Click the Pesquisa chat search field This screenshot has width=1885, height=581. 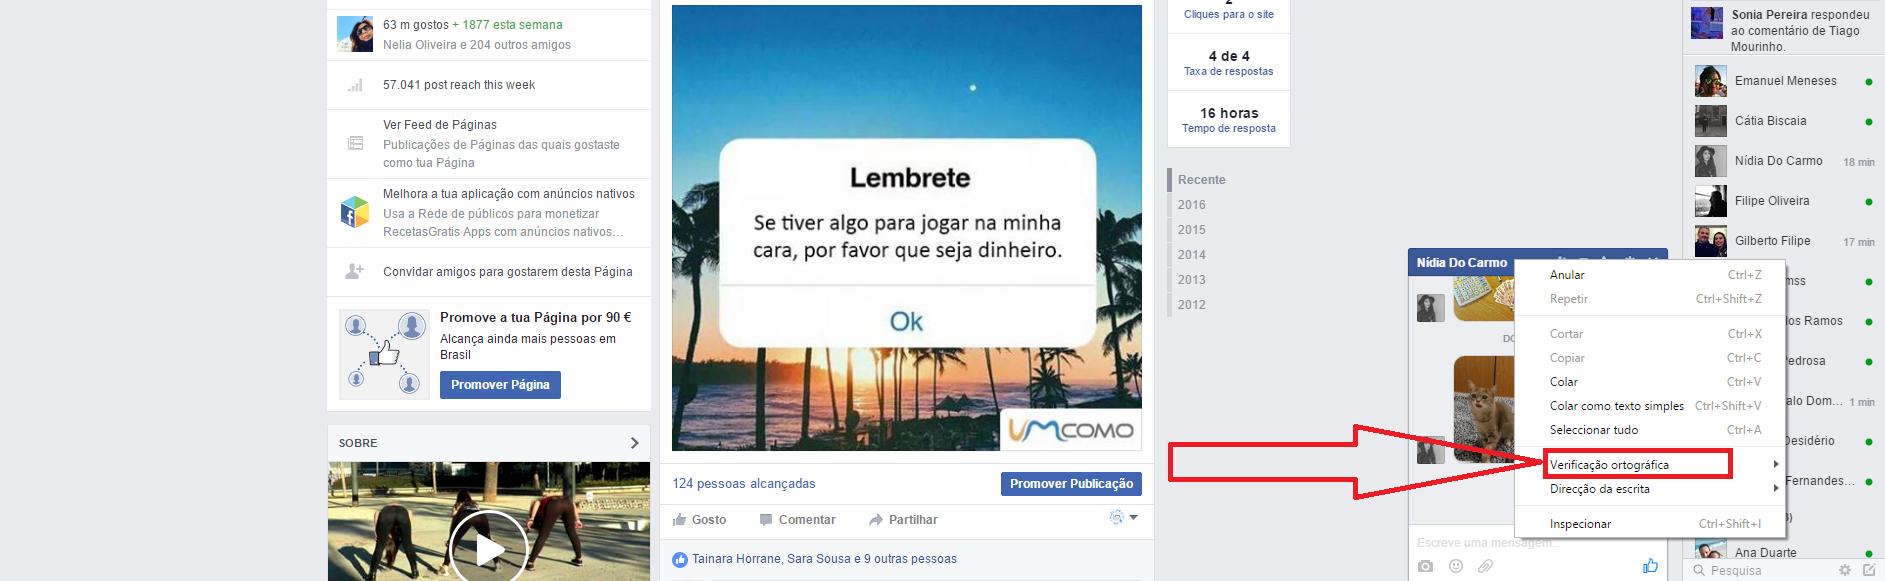pyautogui.click(x=1760, y=570)
